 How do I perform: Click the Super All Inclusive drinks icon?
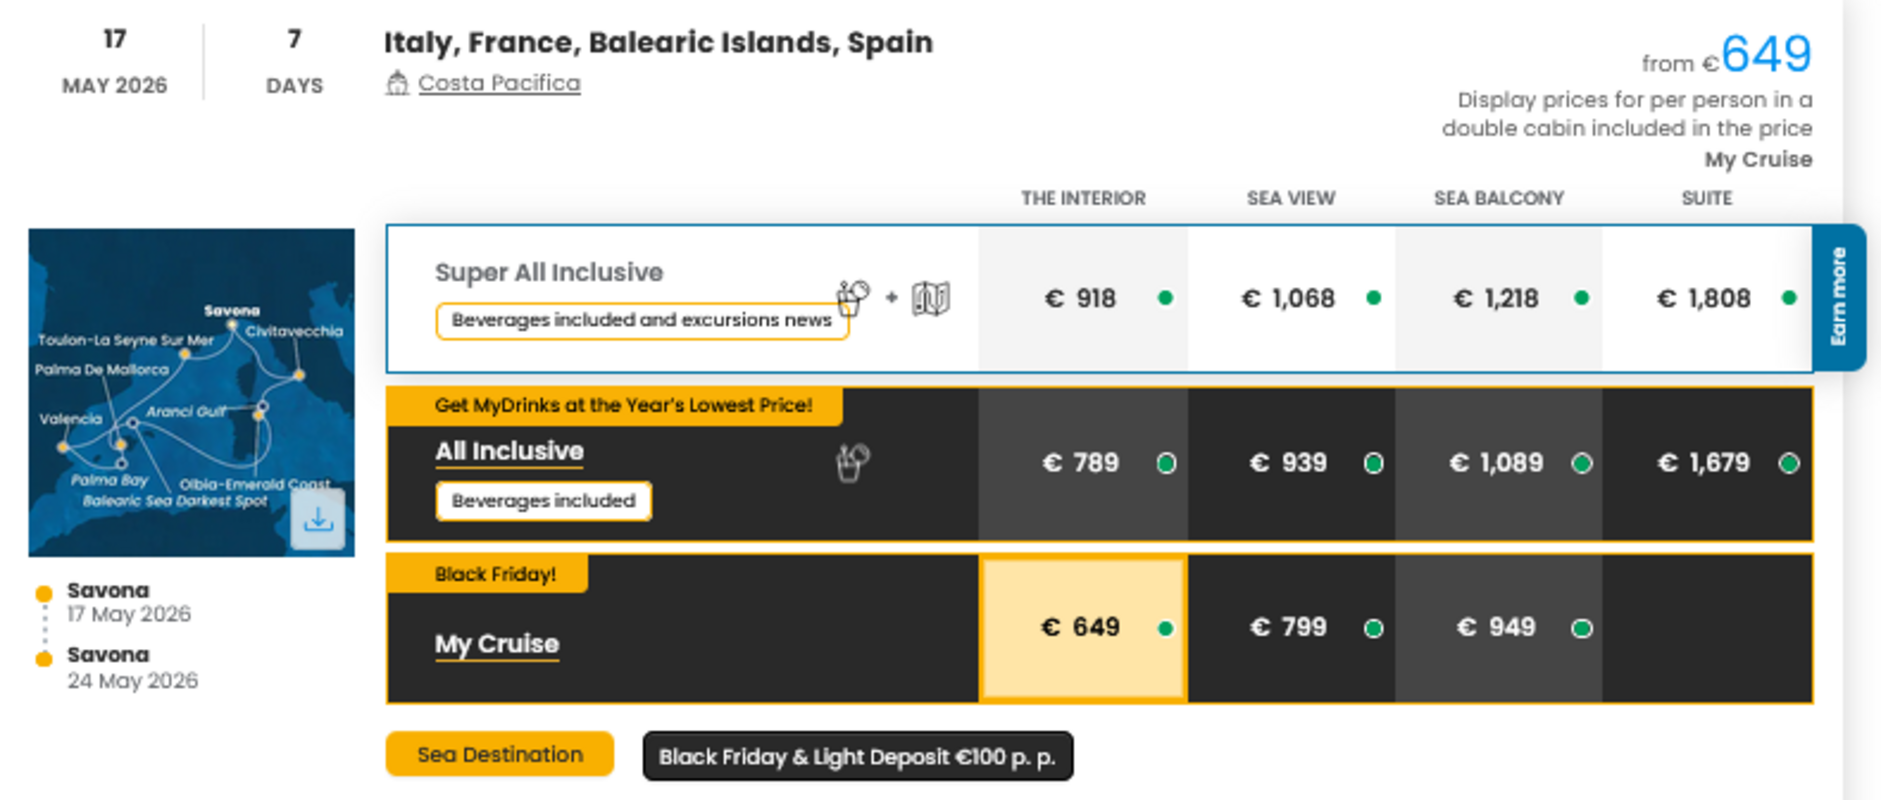pyautogui.click(x=853, y=297)
